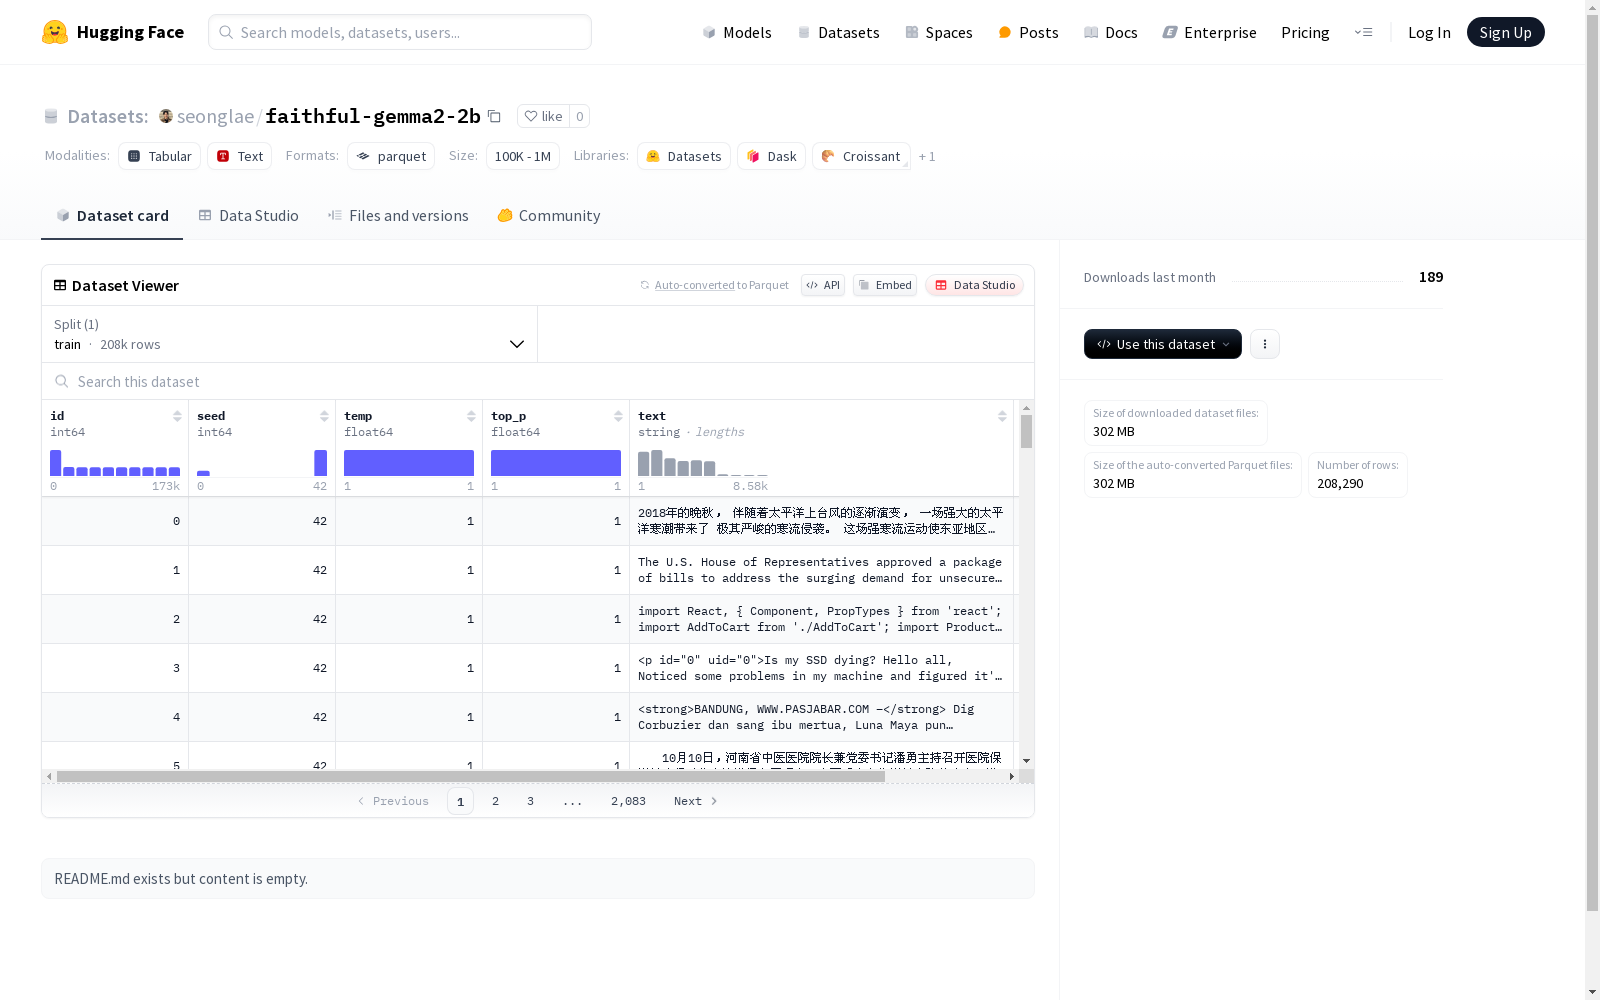Switch to the Data Studio tab

click(x=249, y=216)
